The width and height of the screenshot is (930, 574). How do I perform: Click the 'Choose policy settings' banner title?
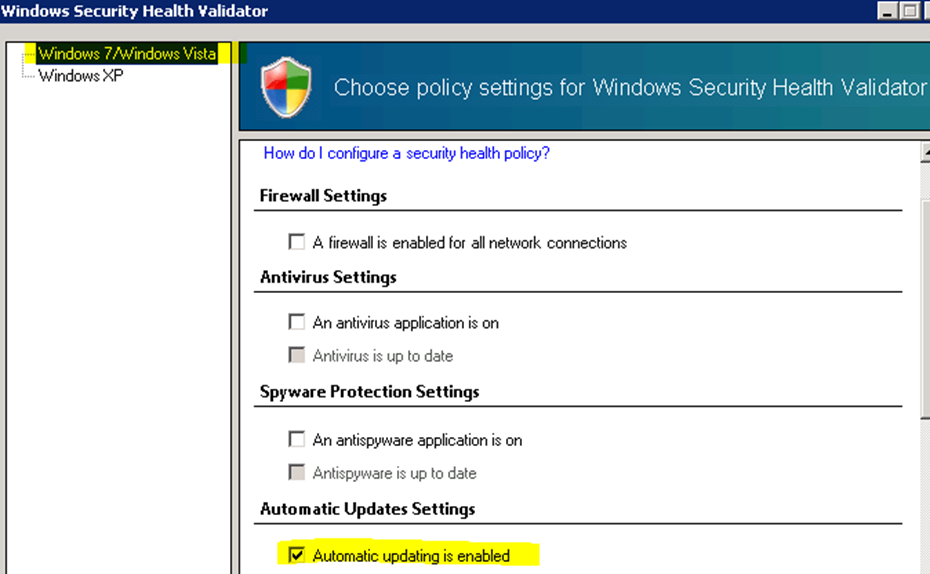(x=630, y=88)
